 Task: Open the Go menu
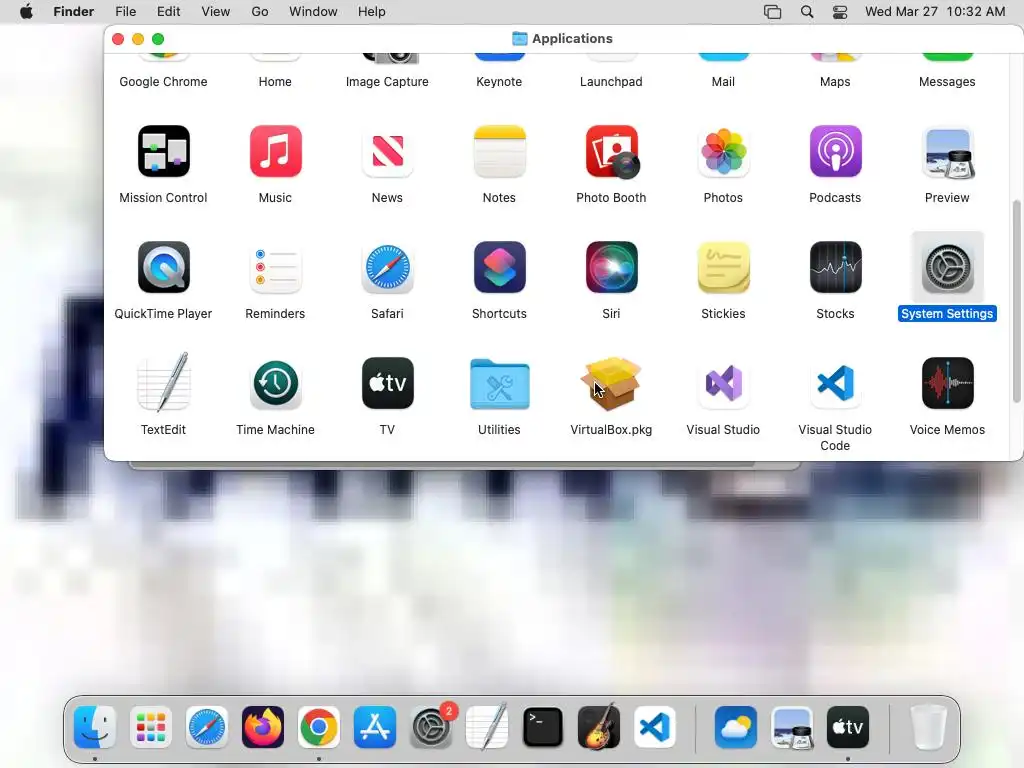260,12
